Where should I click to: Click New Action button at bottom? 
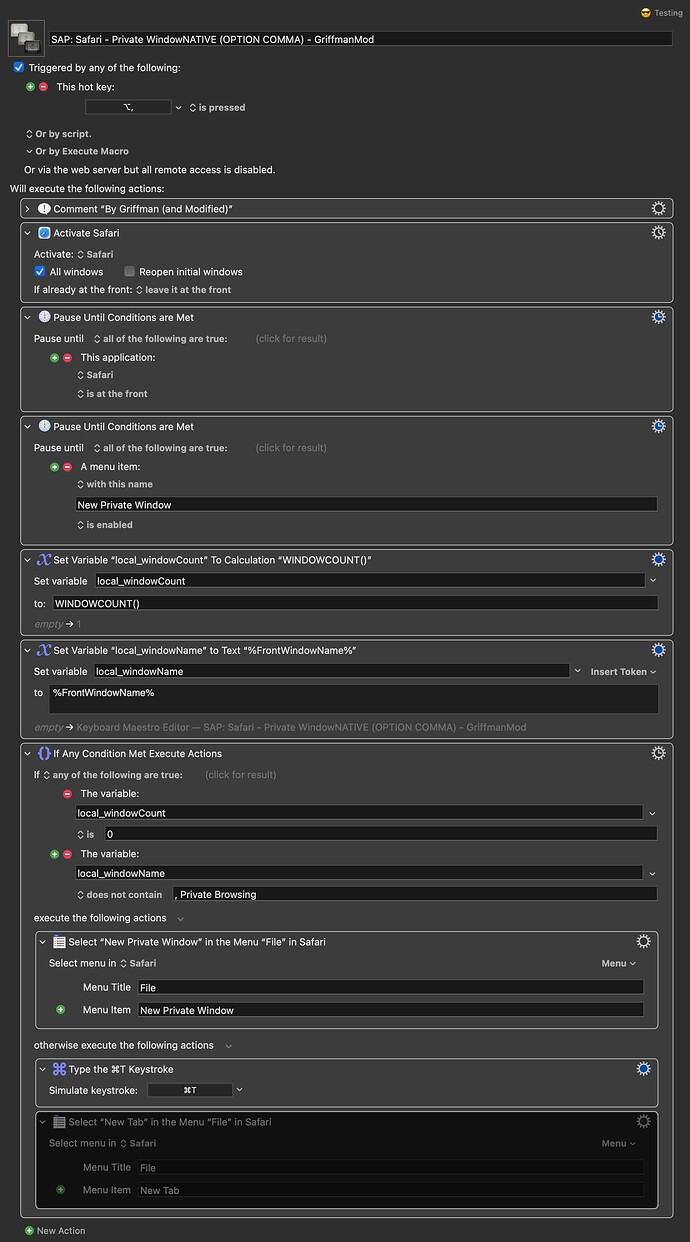(55, 1231)
